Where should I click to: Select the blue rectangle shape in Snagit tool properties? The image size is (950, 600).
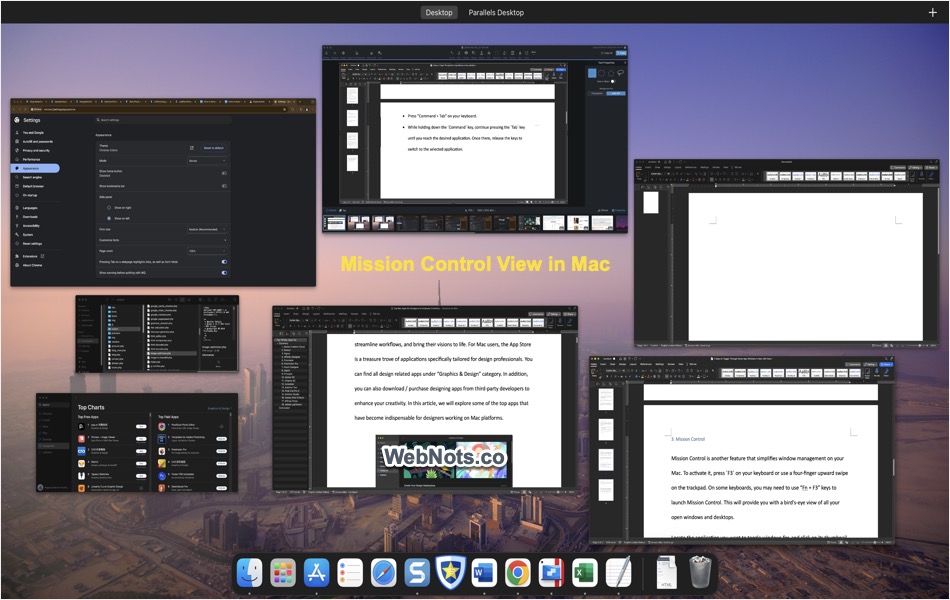pyautogui.click(x=592, y=73)
